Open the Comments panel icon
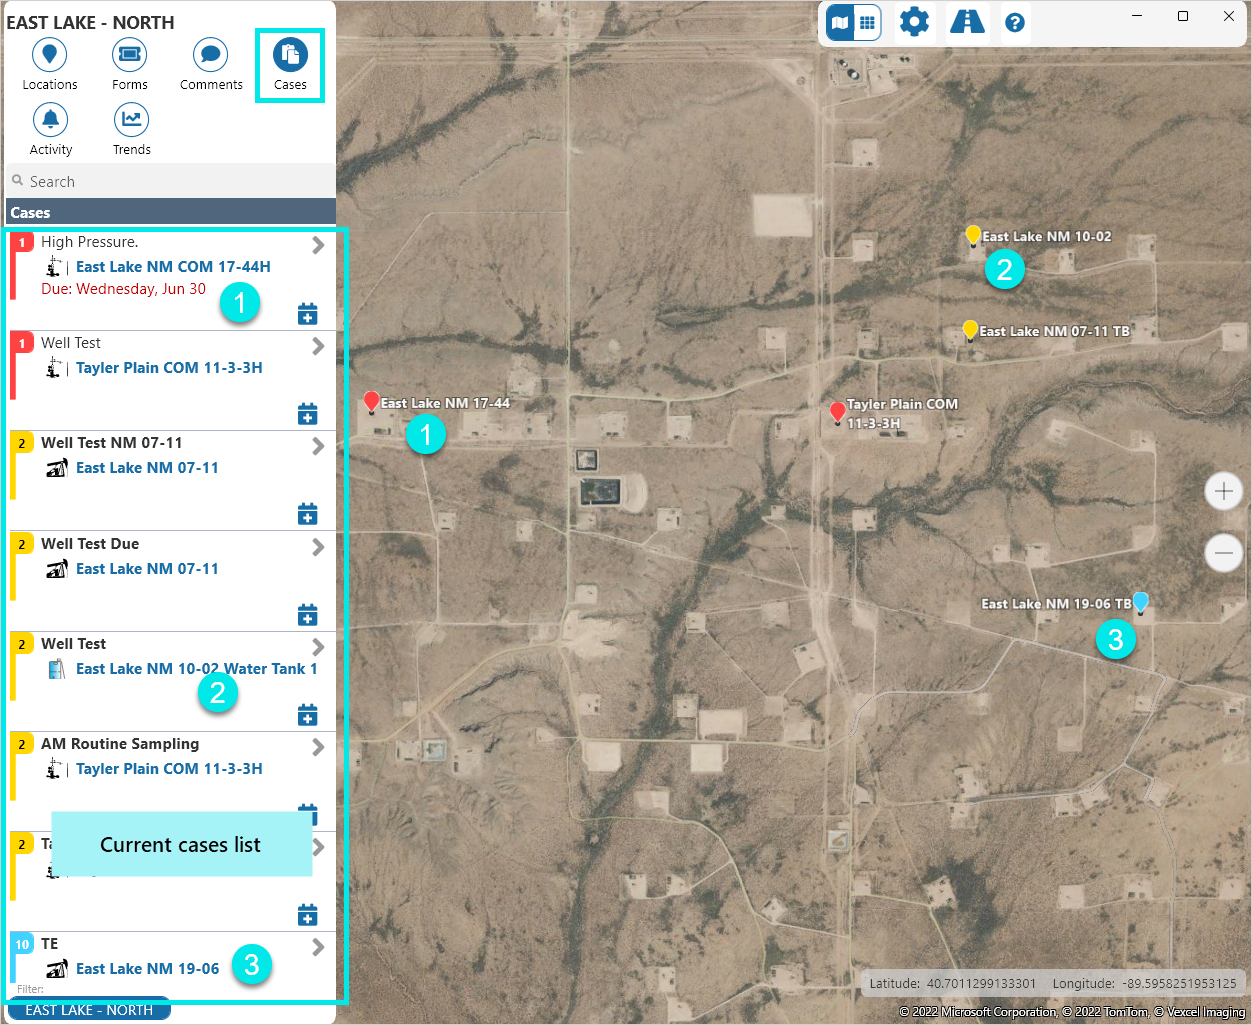Image resolution: width=1252 pixels, height=1025 pixels. coord(210,55)
